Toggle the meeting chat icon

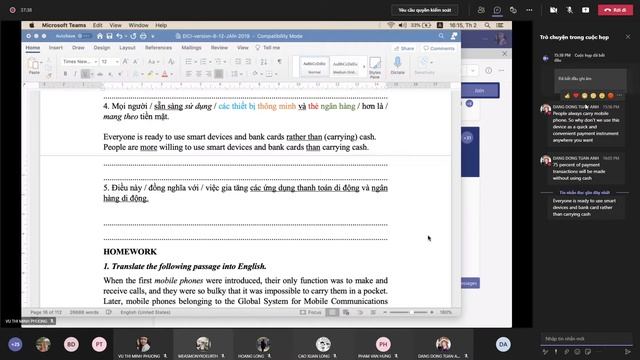click(x=497, y=10)
